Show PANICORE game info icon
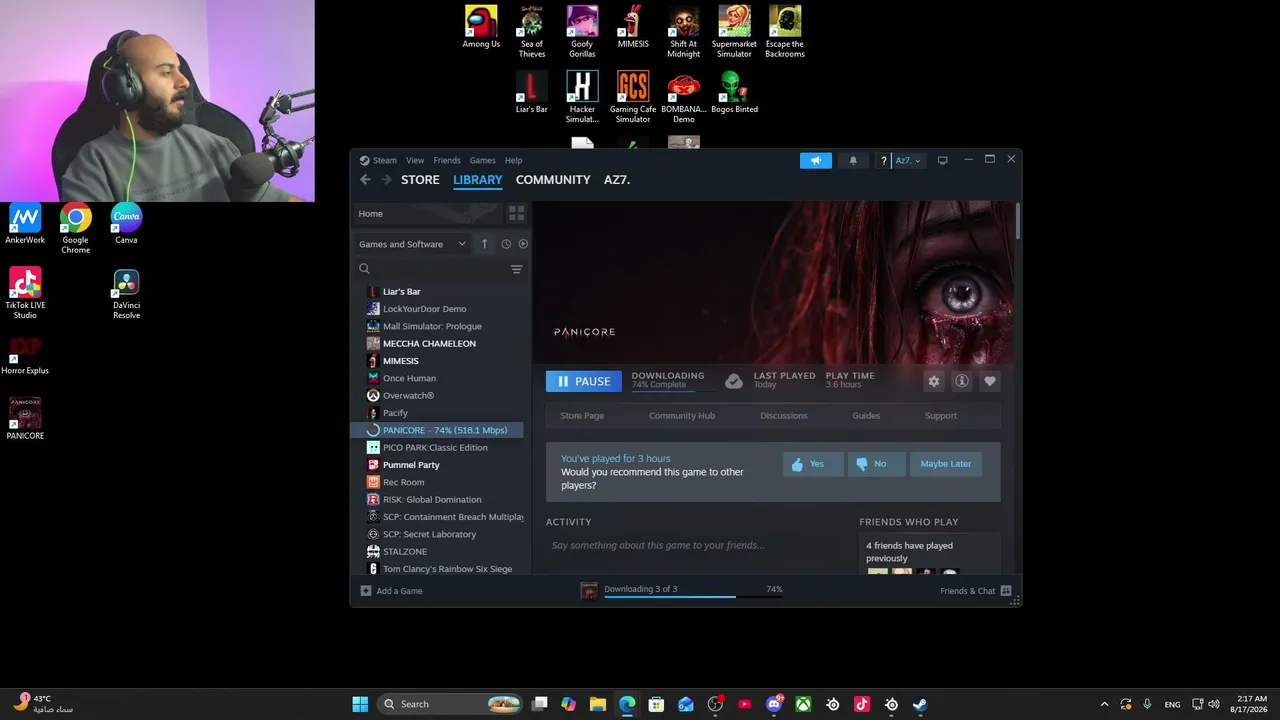1280x720 pixels. click(x=962, y=381)
